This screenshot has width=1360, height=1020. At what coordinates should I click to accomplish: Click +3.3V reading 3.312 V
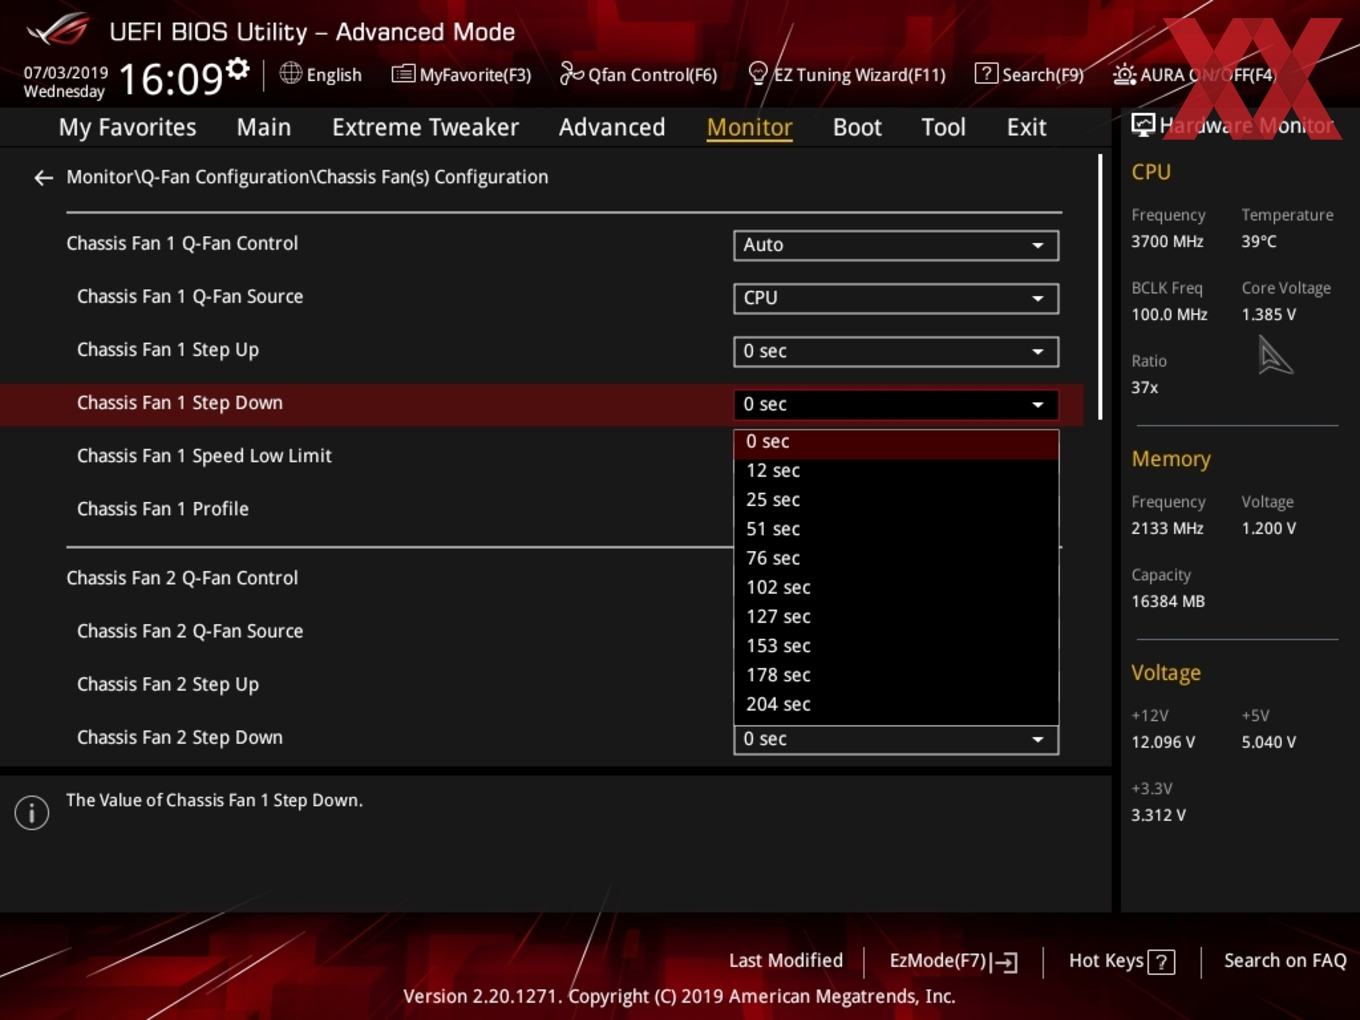(x=1158, y=816)
